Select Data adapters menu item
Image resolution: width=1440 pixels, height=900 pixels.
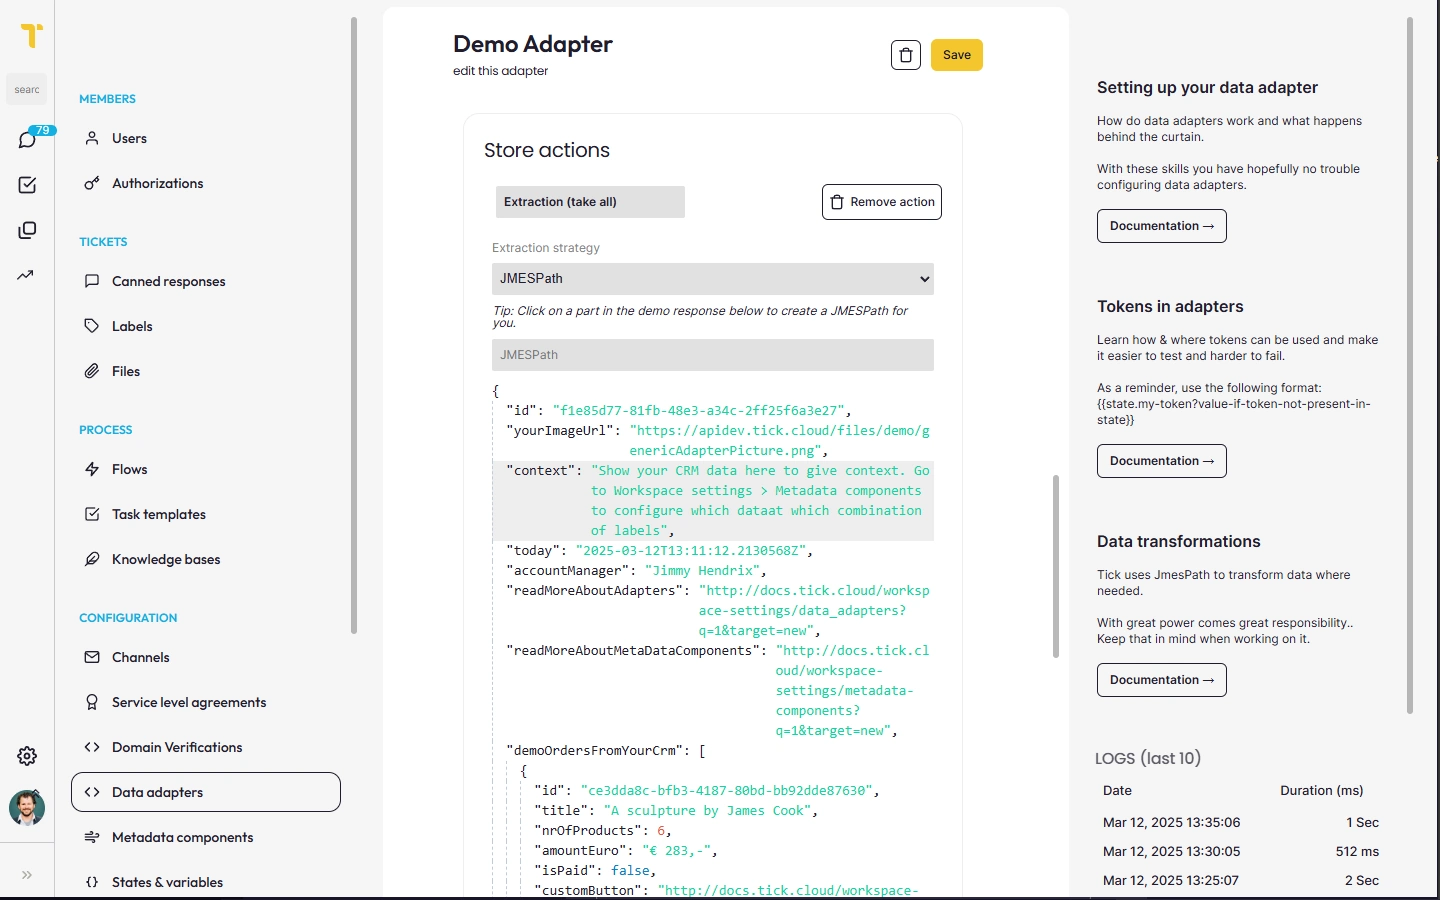pos(206,792)
